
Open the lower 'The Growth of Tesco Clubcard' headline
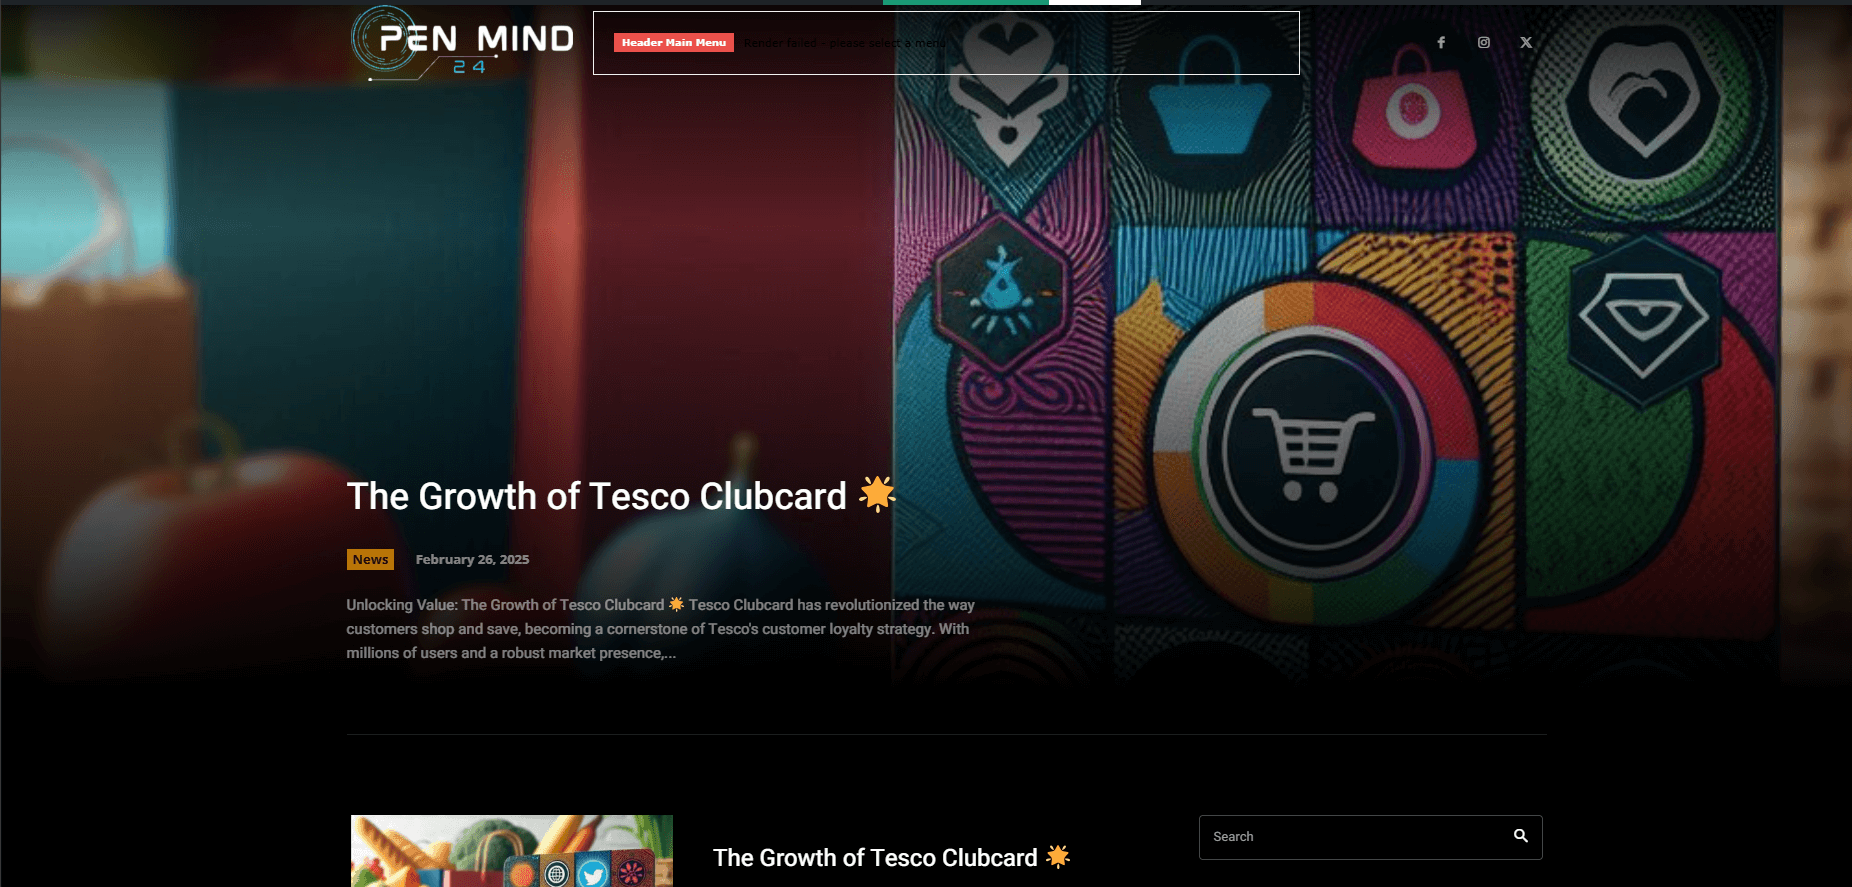click(x=875, y=858)
